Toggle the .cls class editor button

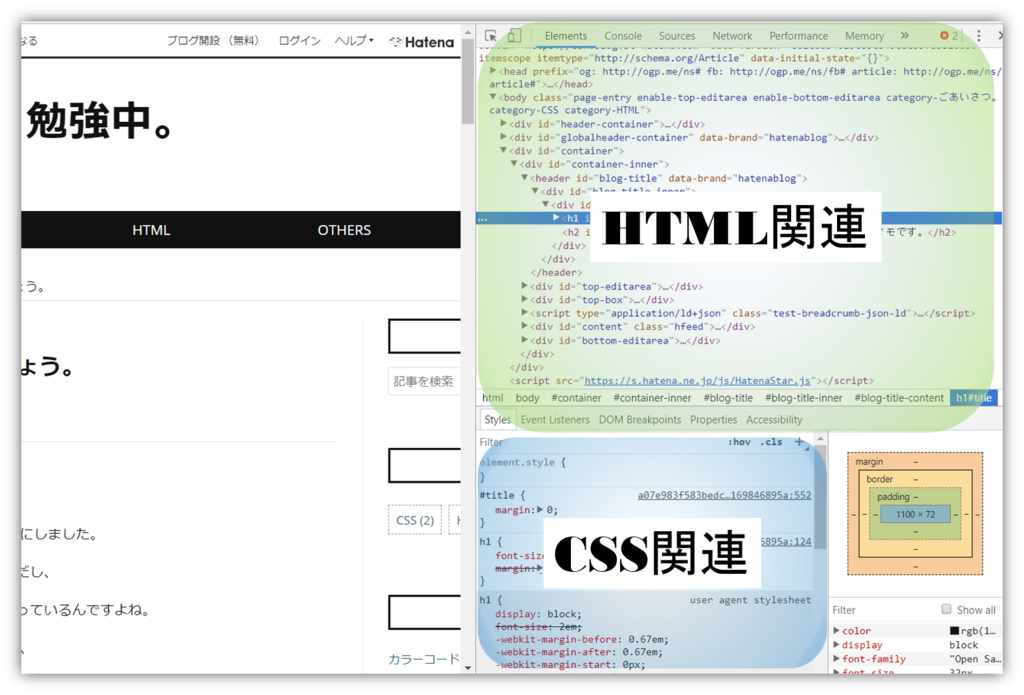pyautogui.click(x=771, y=442)
